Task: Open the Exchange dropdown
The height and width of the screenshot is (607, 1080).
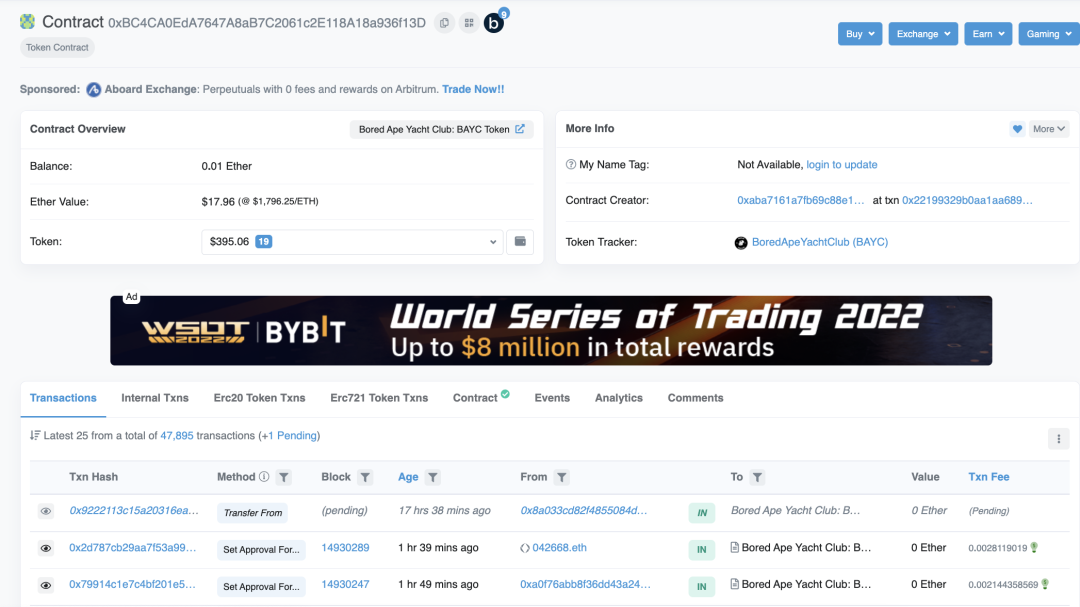Action: 923,34
